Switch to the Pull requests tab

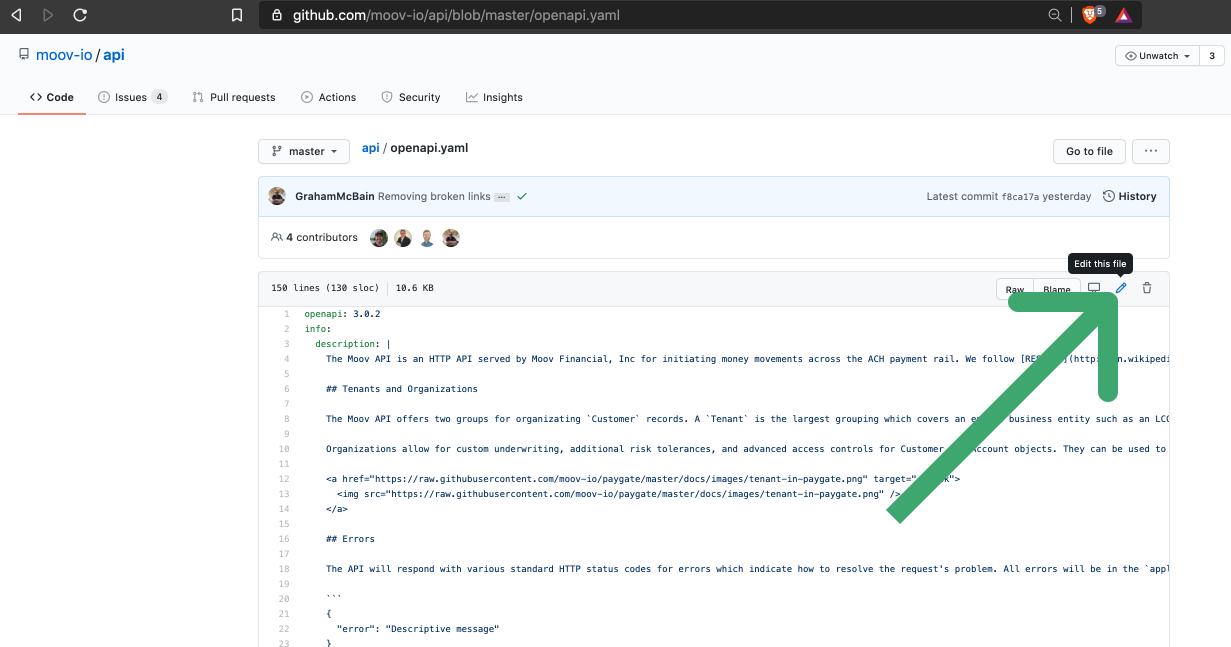[234, 97]
